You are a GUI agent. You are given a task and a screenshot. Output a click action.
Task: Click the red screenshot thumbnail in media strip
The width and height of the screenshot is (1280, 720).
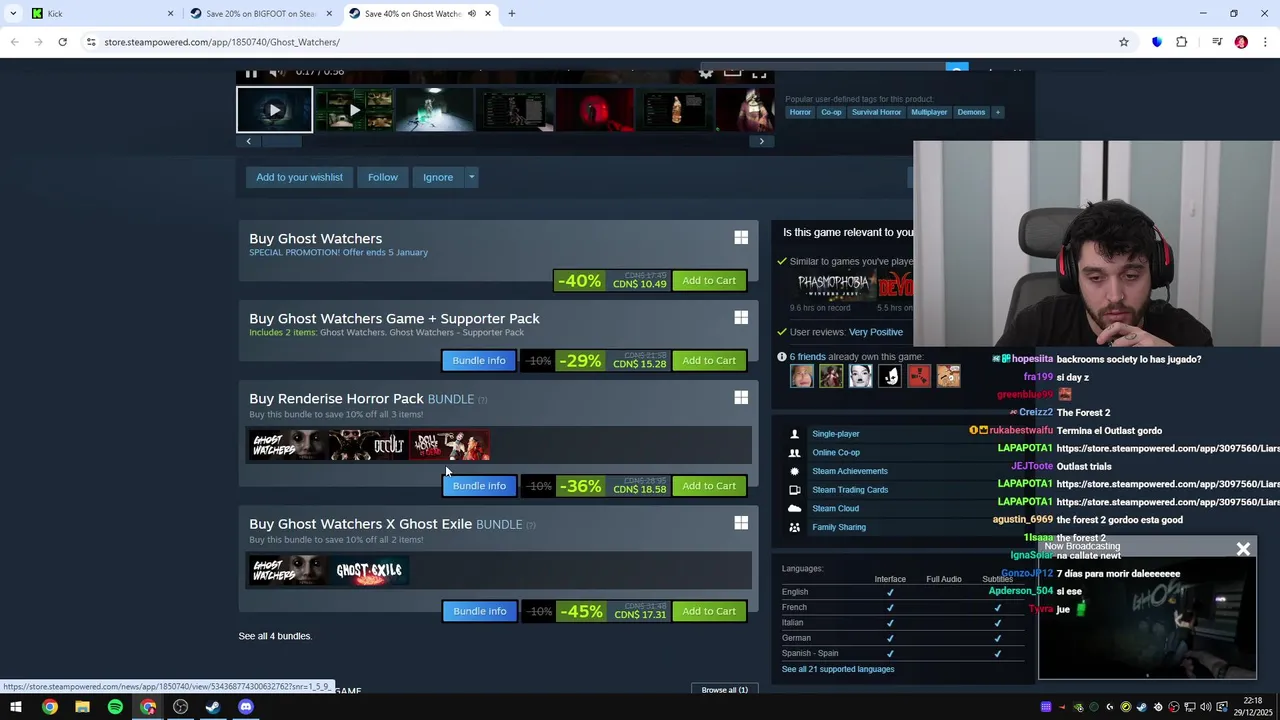[x=594, y=110]
